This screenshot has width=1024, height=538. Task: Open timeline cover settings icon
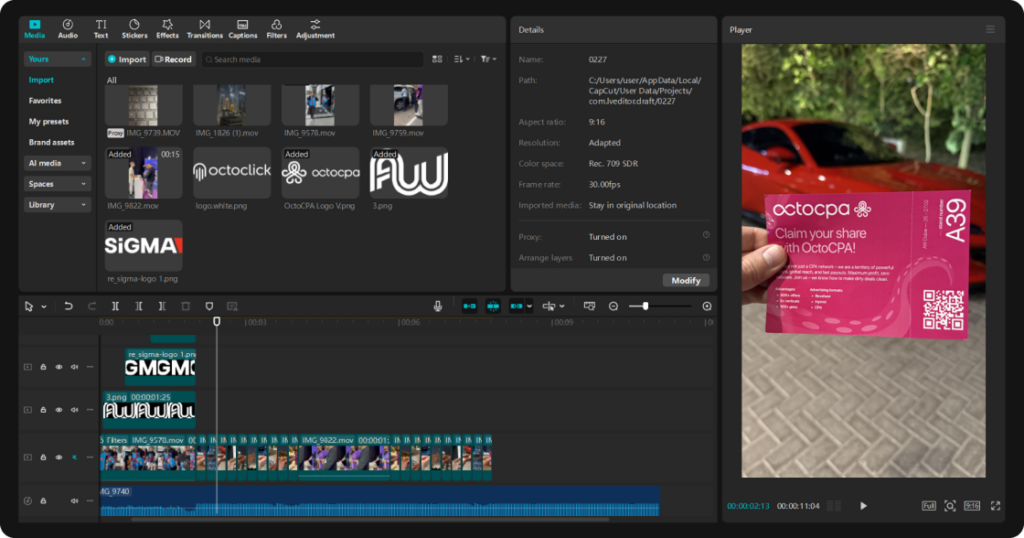tap(589, 306)
